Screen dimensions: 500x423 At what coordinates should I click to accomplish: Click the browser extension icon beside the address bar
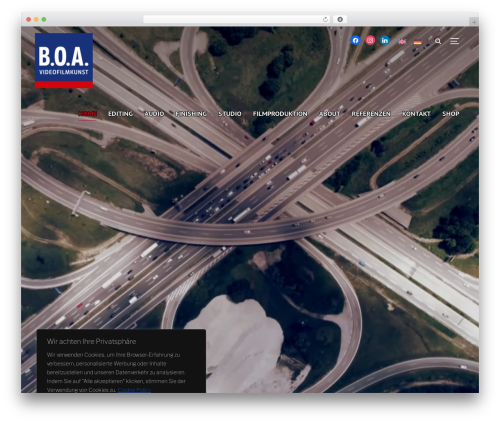point(340,19)
